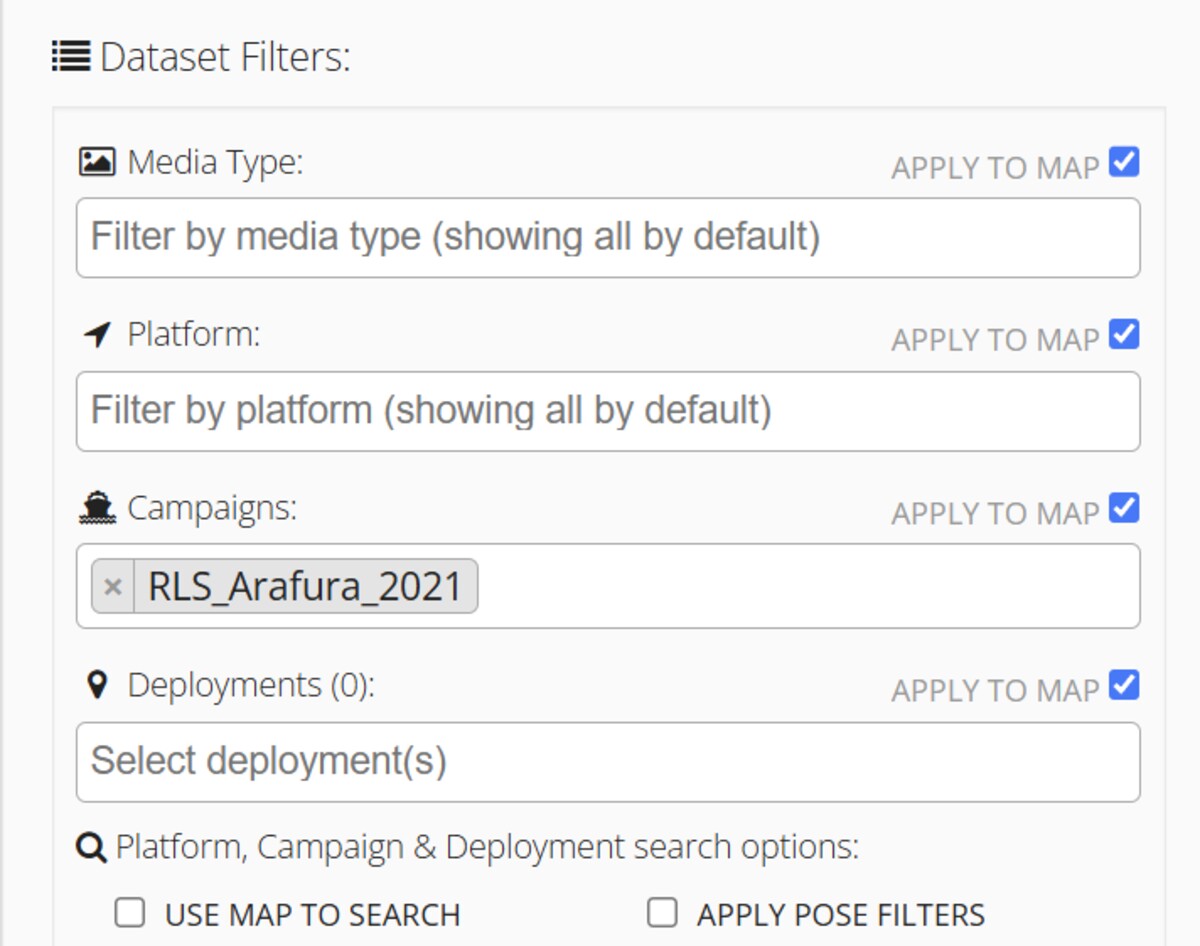The width and height of the screenshot is (1200, 946).
Task: Open the platform filter dropdown
Action: click(x=607, y=411)
